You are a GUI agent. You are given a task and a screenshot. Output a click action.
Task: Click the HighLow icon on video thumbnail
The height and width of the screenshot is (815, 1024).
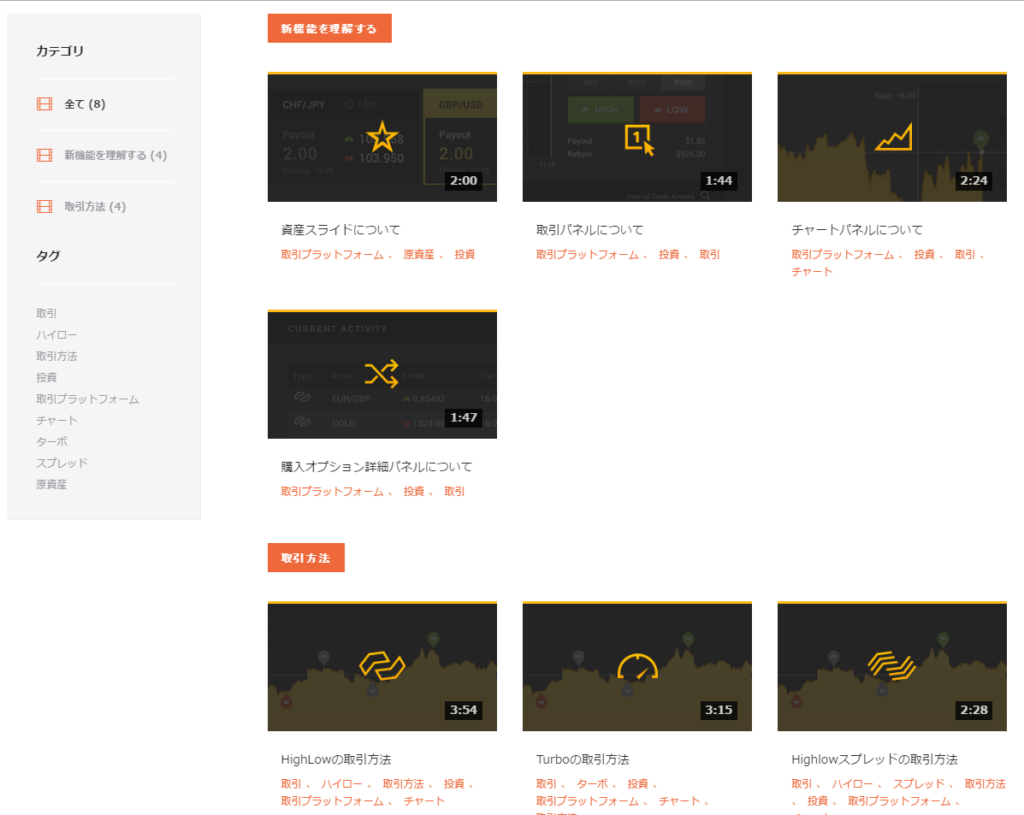click(x=381, y=665)
